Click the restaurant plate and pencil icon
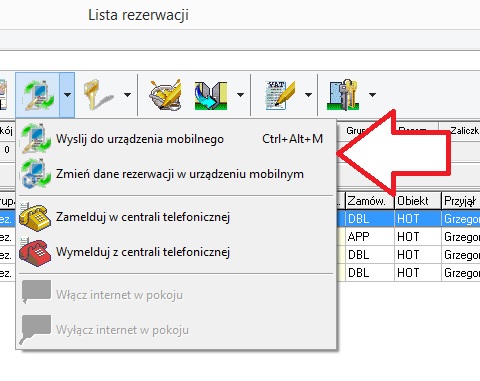 tap(165, 95)
